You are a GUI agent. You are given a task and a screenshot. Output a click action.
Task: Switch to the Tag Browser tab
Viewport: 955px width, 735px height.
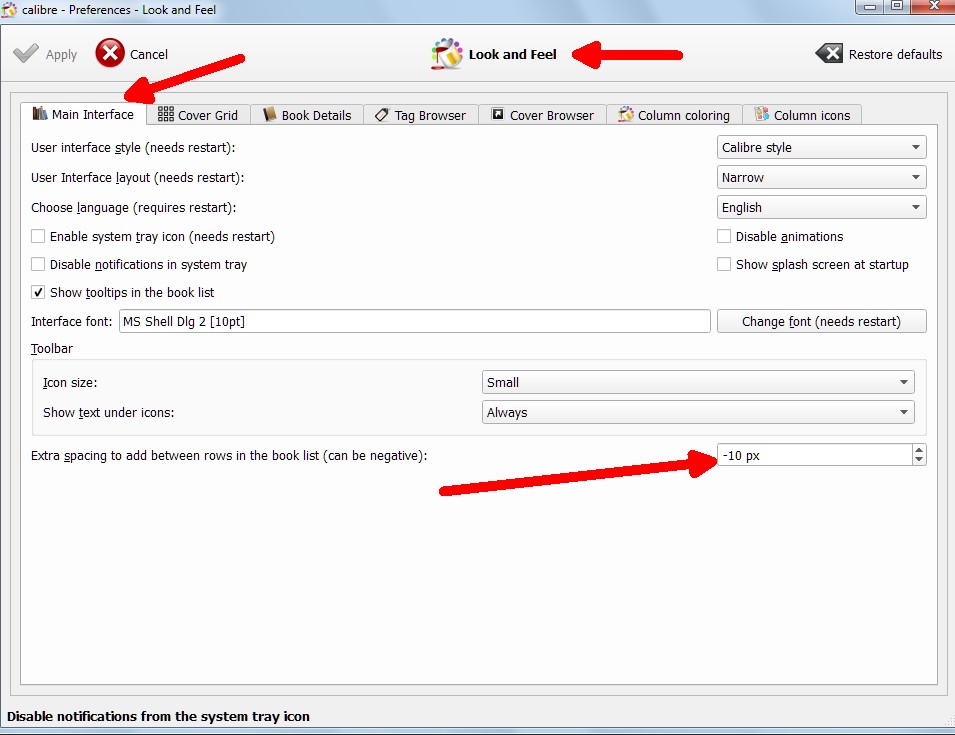421,115
